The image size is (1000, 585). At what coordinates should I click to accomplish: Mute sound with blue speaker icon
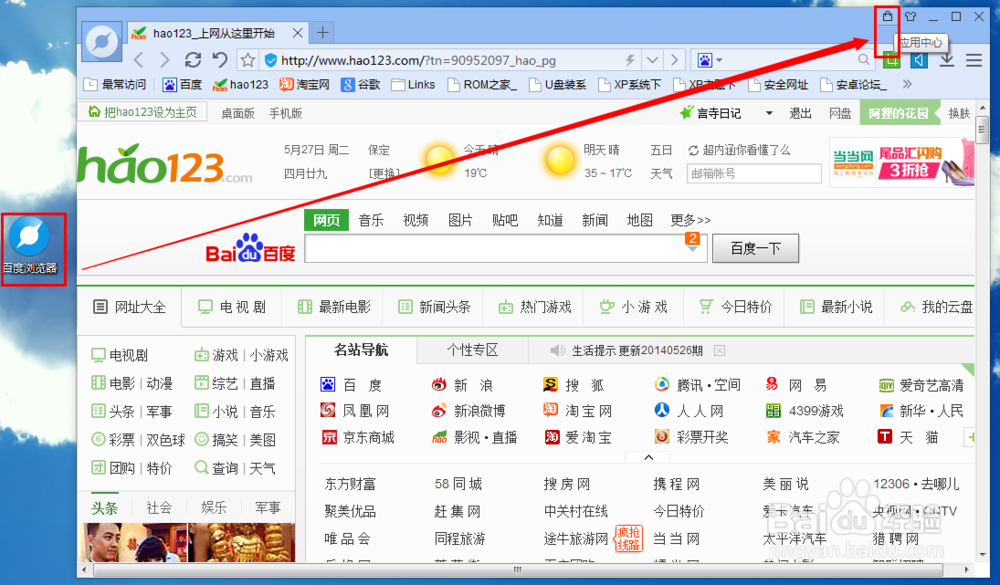pyautogui.click(x=919, y=60)
